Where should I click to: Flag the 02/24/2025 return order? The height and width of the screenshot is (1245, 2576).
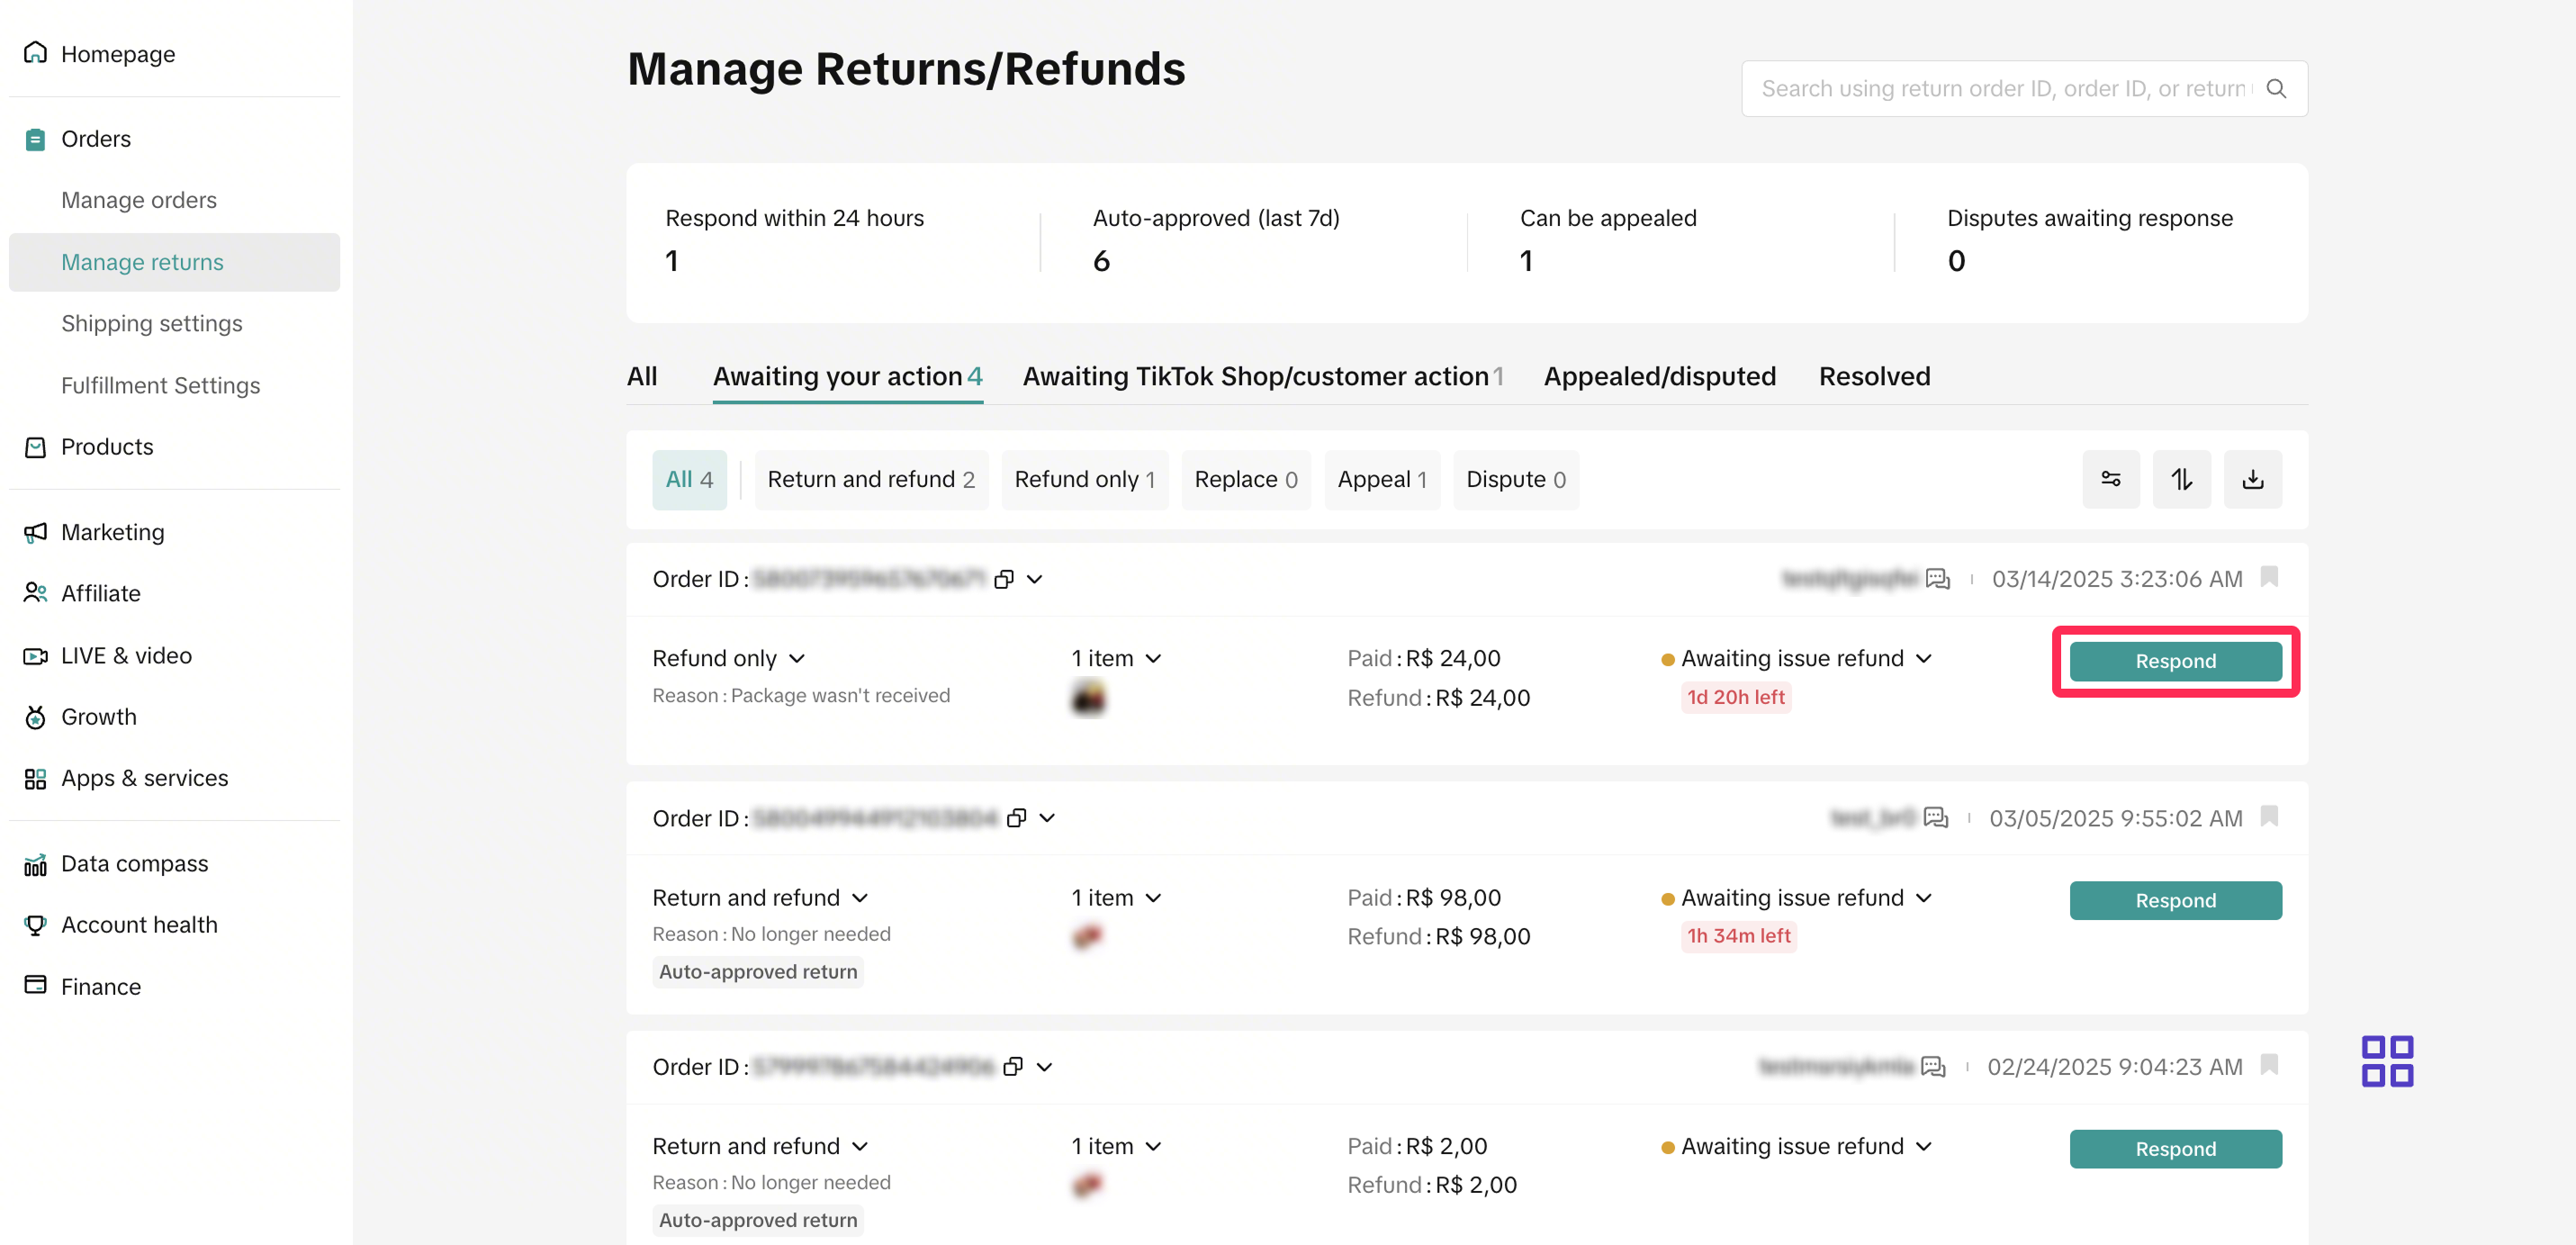coord(2269,1065)
